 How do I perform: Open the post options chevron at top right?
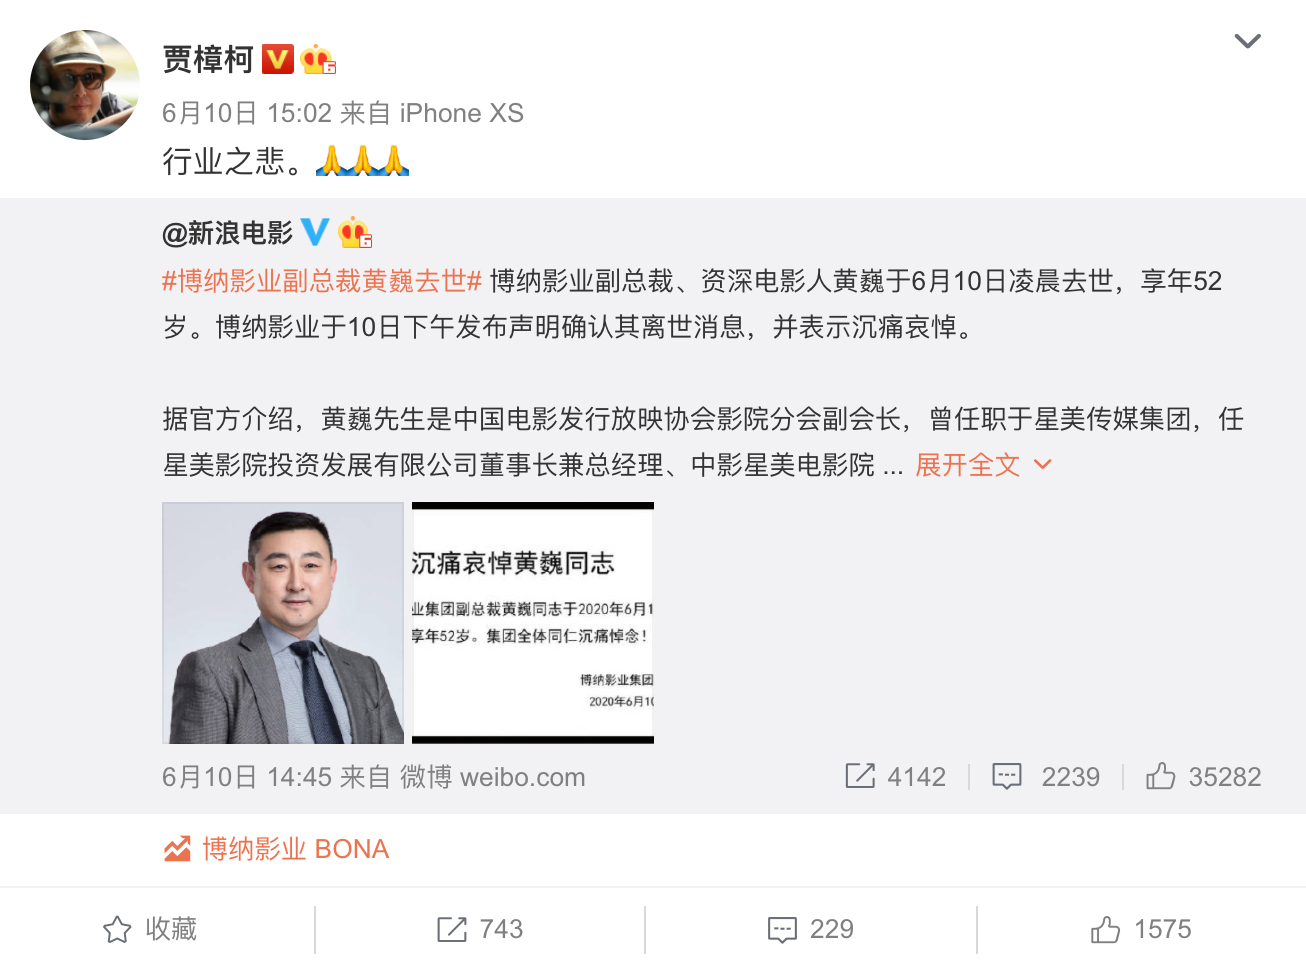(x=1247, y=41)
